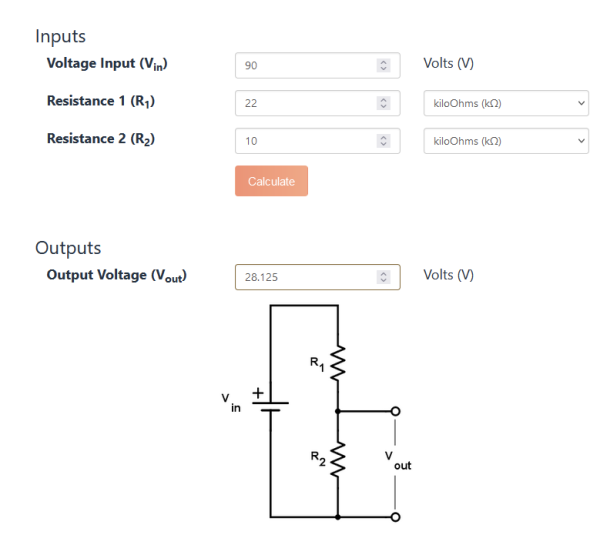The image size is (600, 535).
Task: Decrement Resistance 1 with the down spinner
Action: coord(383,107)
